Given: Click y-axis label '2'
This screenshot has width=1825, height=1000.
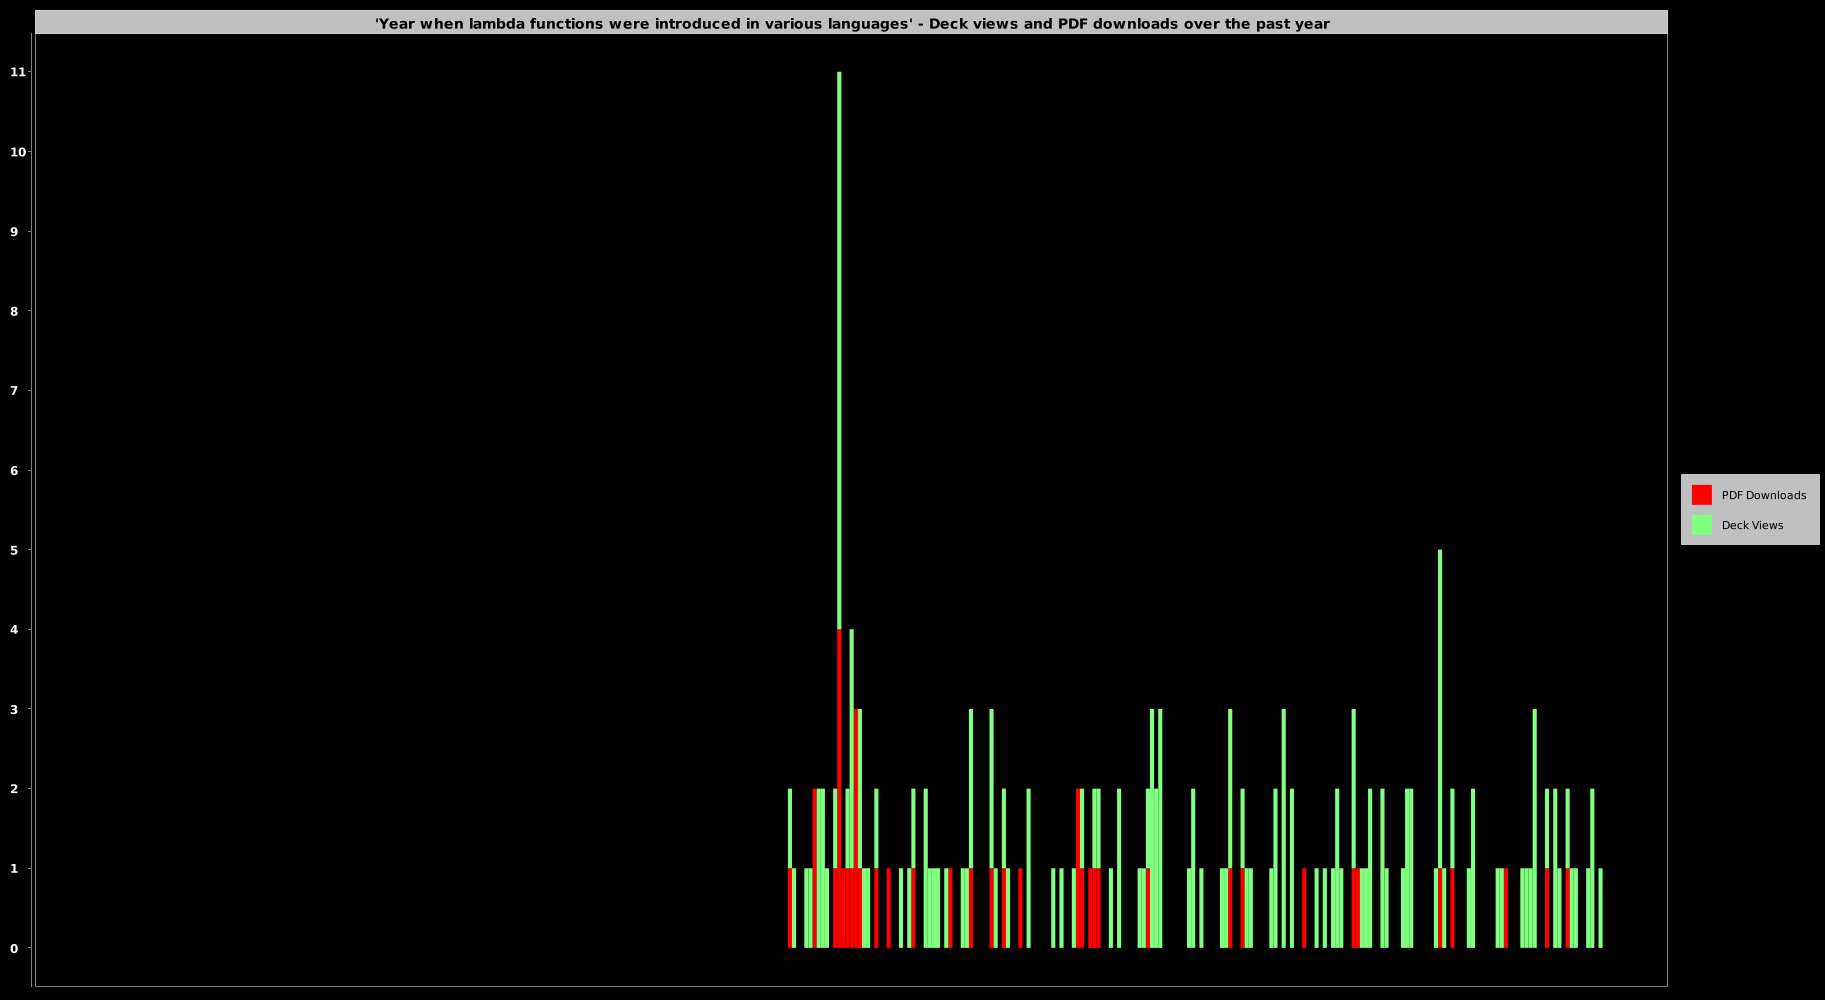Looking at the screenshot, I should 14,789.
